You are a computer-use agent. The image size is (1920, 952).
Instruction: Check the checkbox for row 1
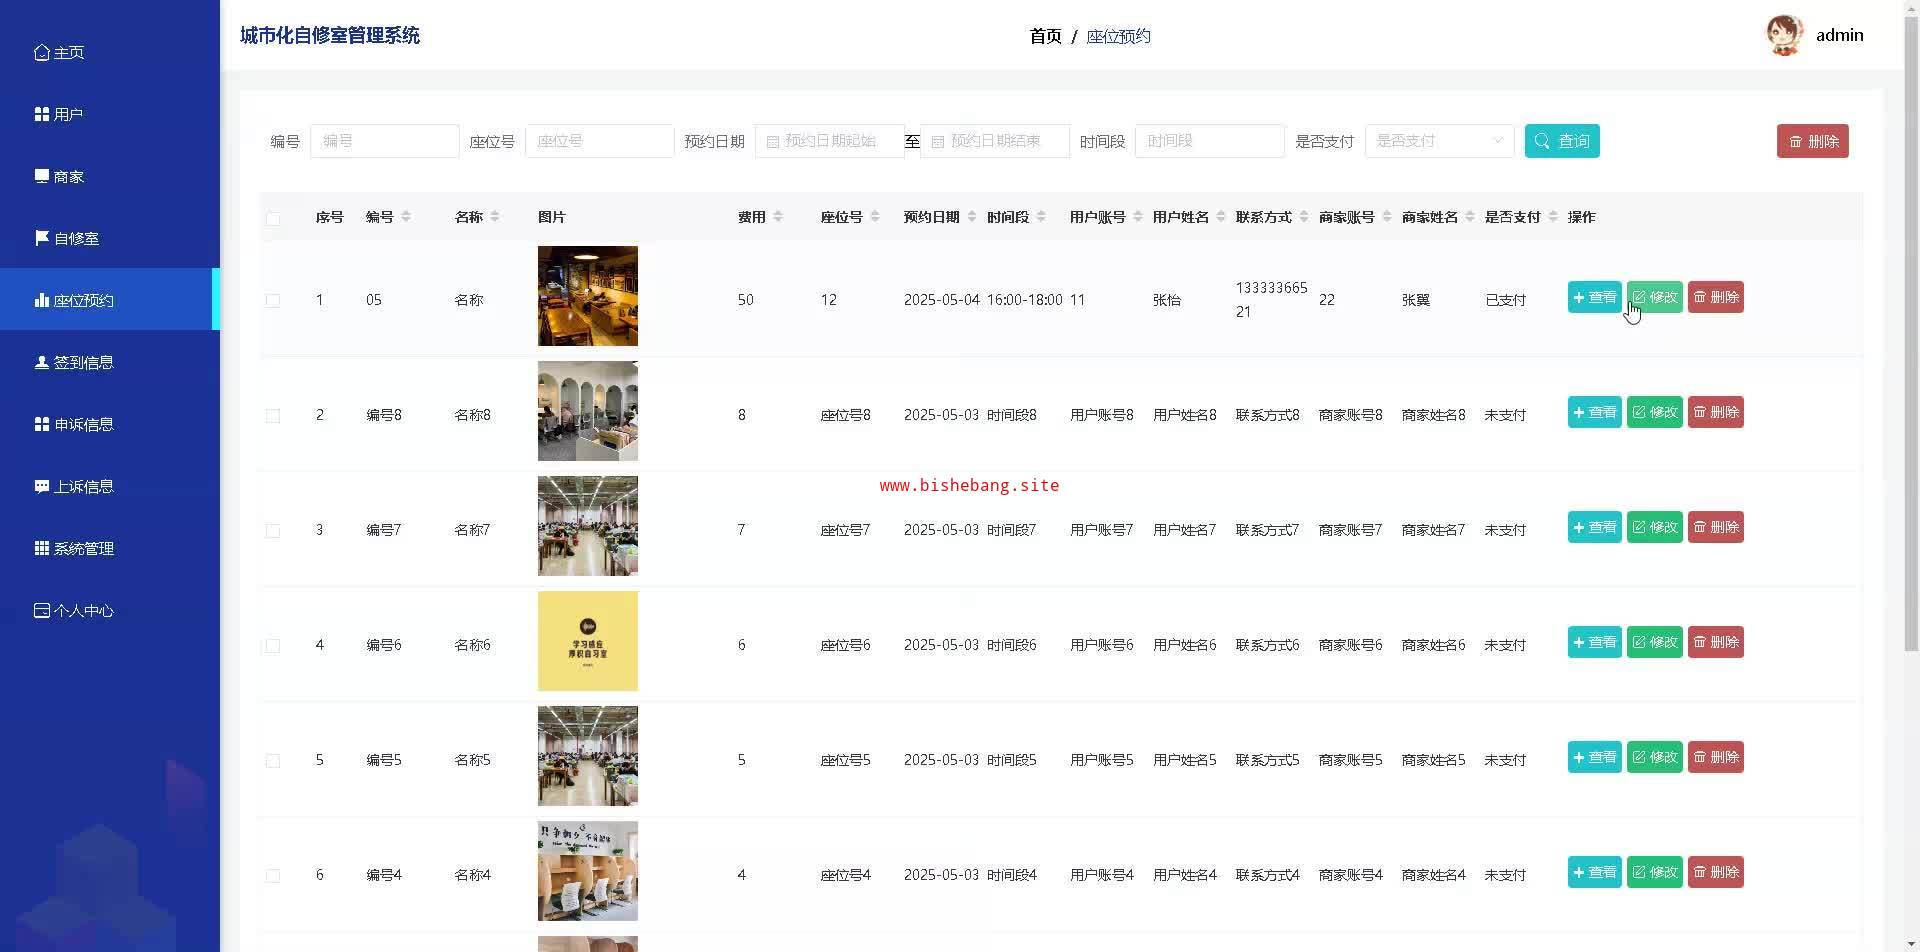point(273,300)
